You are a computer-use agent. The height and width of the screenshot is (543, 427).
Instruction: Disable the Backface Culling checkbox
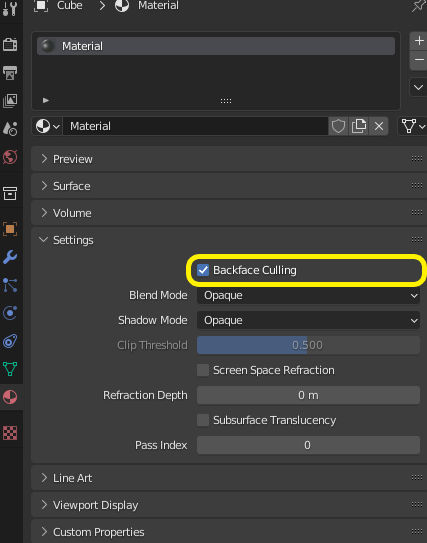coord(203,270)
